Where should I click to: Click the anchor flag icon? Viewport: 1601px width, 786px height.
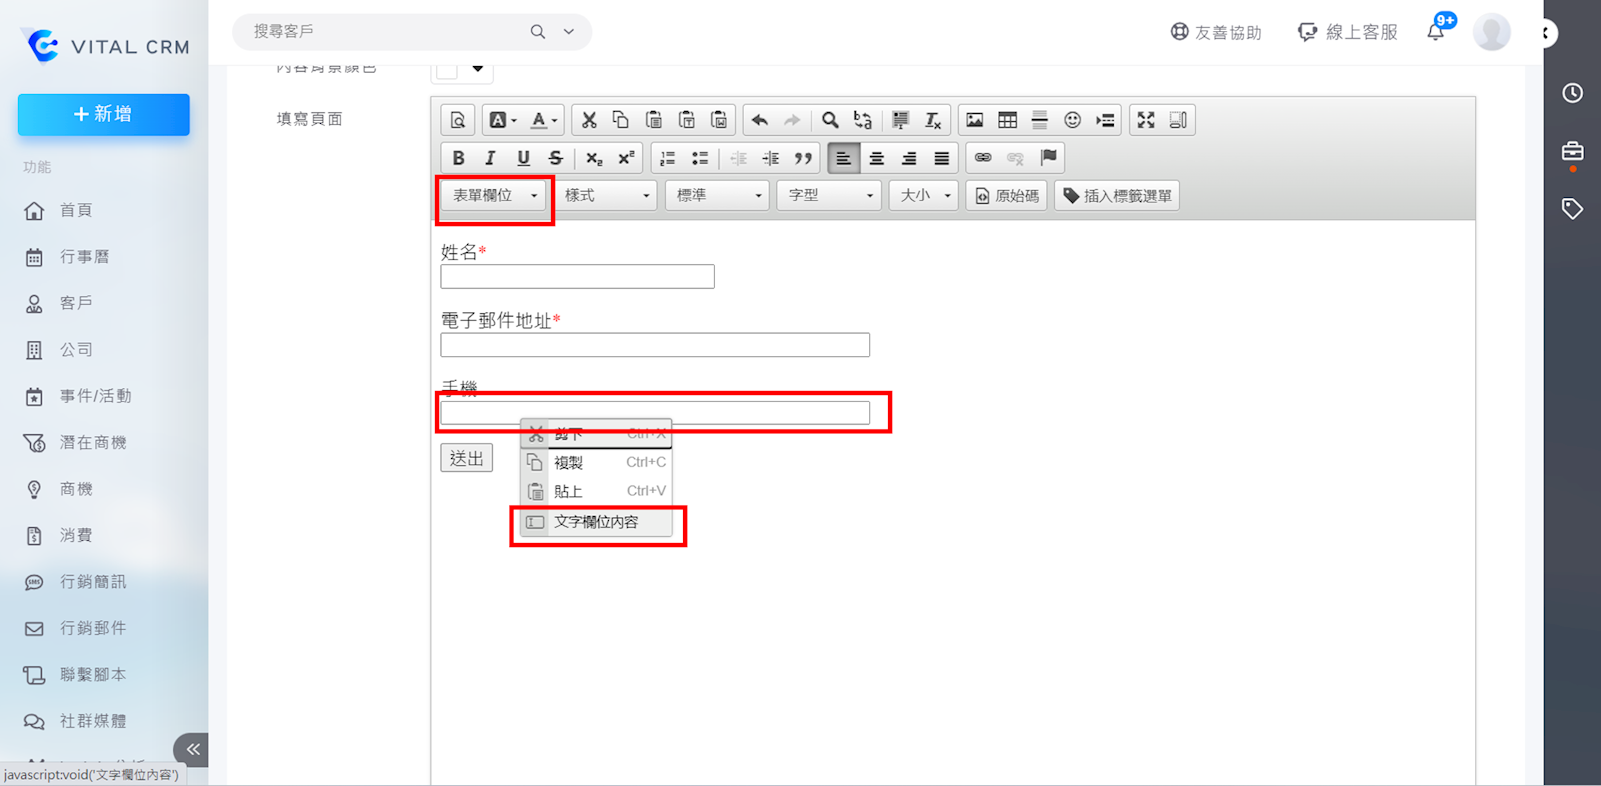click(1048, 158)
